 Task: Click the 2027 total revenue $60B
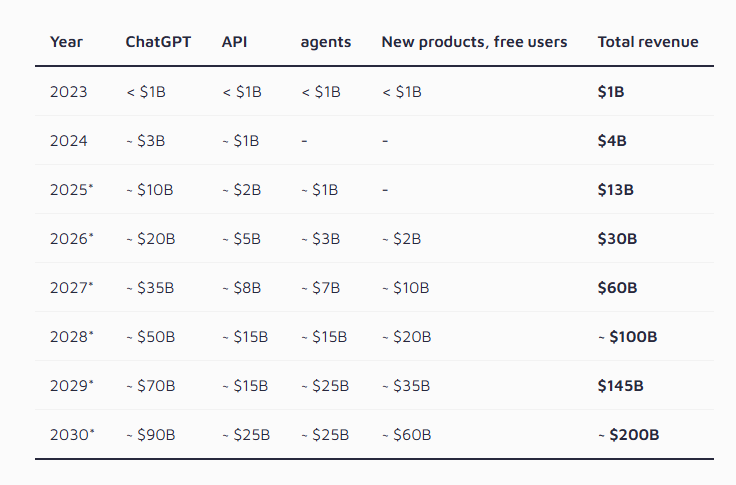click(617, 288)
